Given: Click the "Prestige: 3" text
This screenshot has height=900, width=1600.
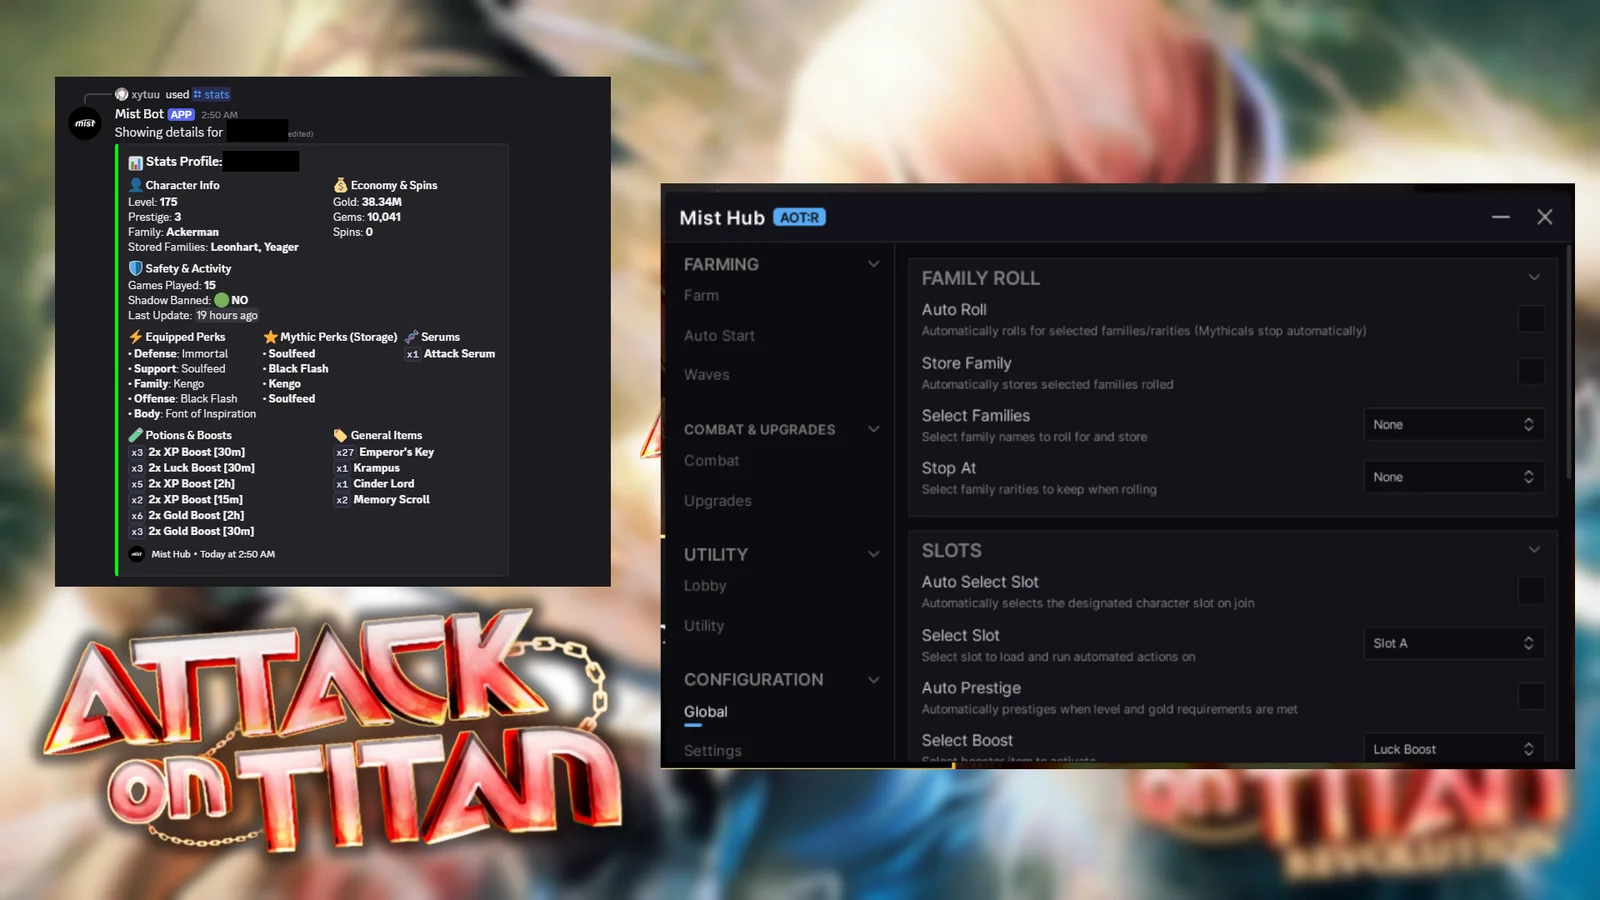Looking at the screenshot, I should point(154,217).
